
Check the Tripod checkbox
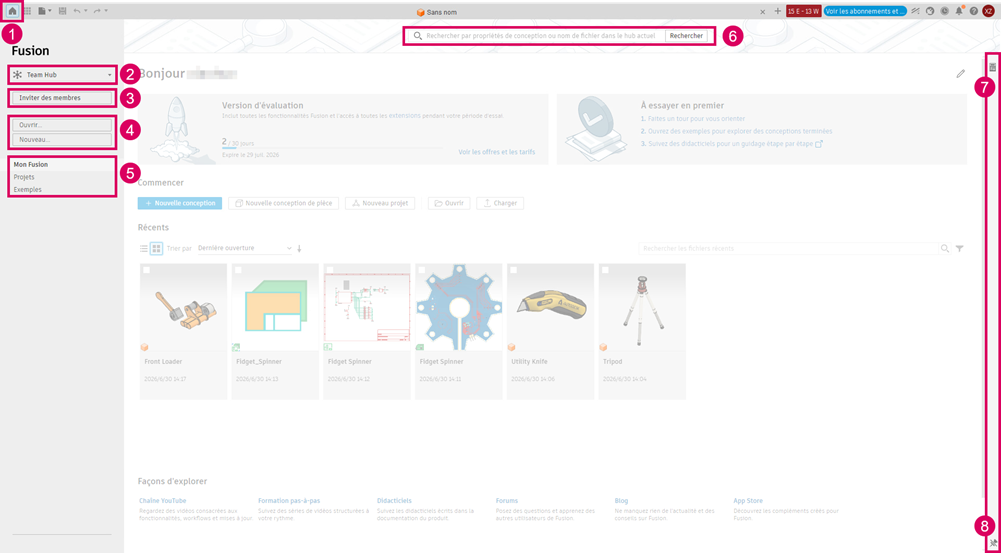(x=606, y=270)
